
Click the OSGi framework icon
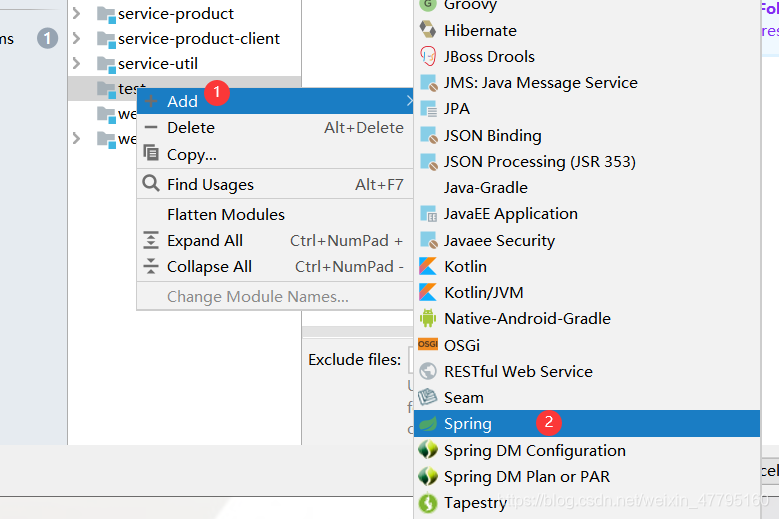coord(428,344)
